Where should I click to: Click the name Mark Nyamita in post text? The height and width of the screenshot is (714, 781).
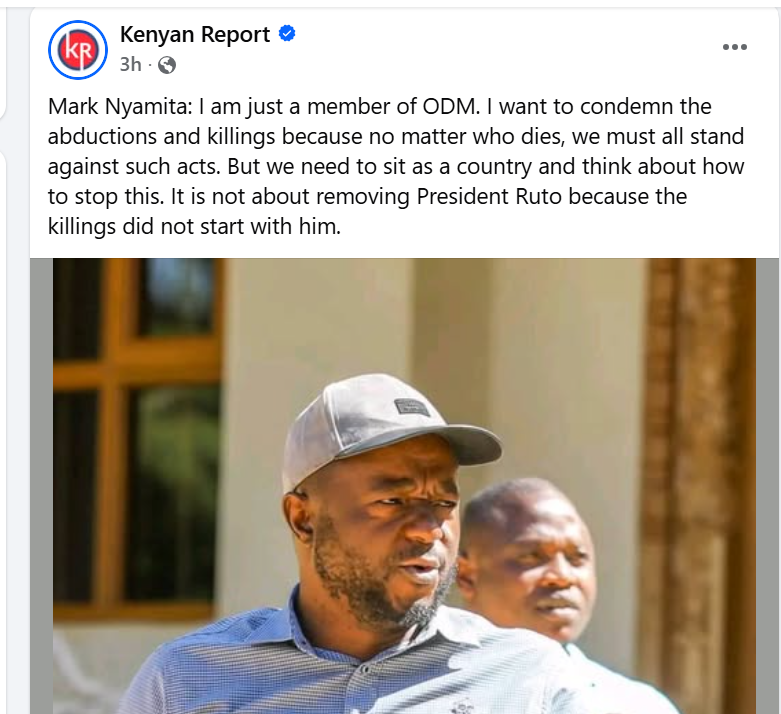(117, 107)
